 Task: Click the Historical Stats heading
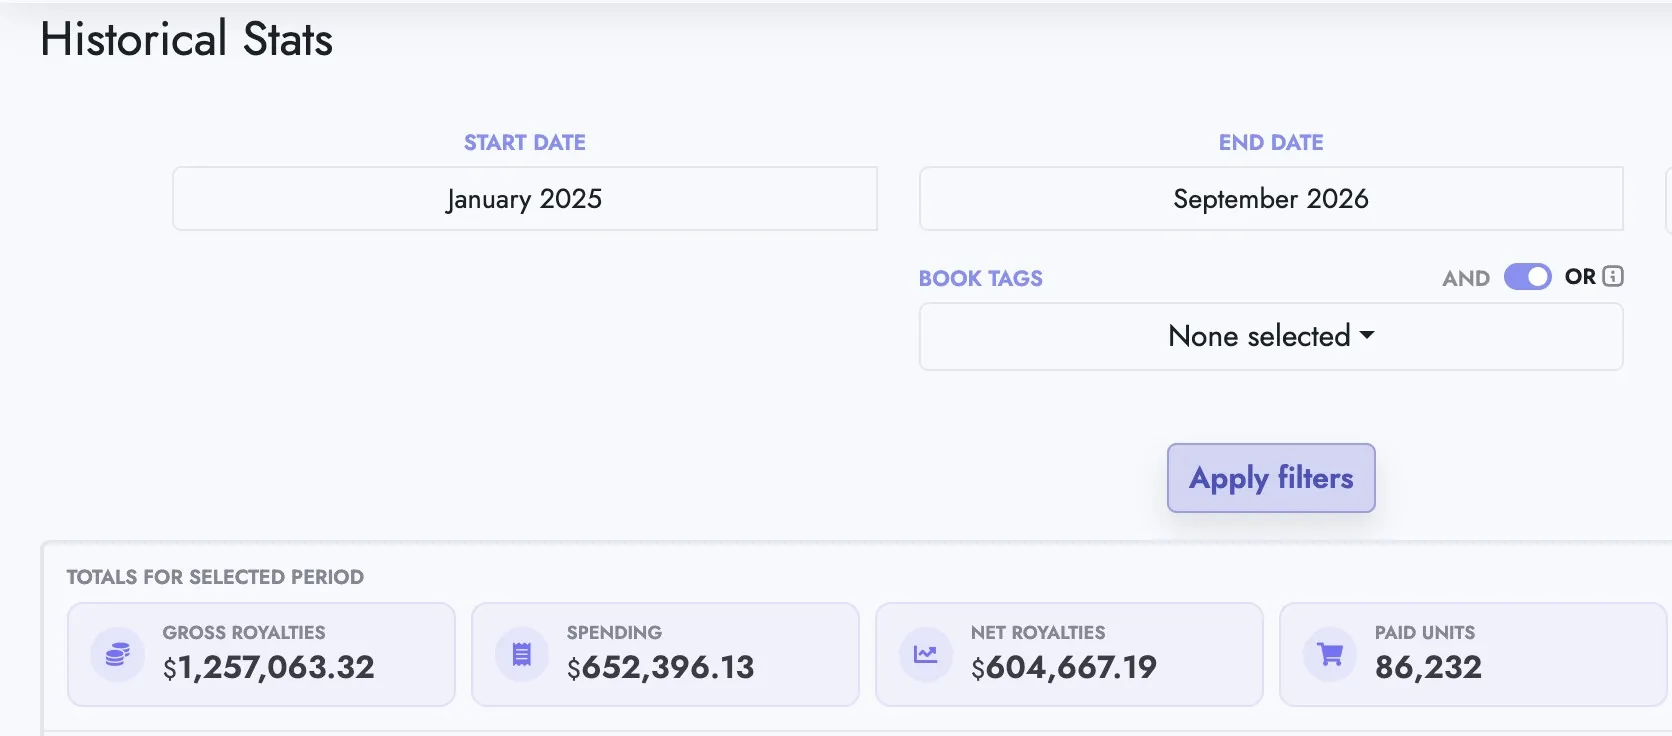(x=186, y=39)
